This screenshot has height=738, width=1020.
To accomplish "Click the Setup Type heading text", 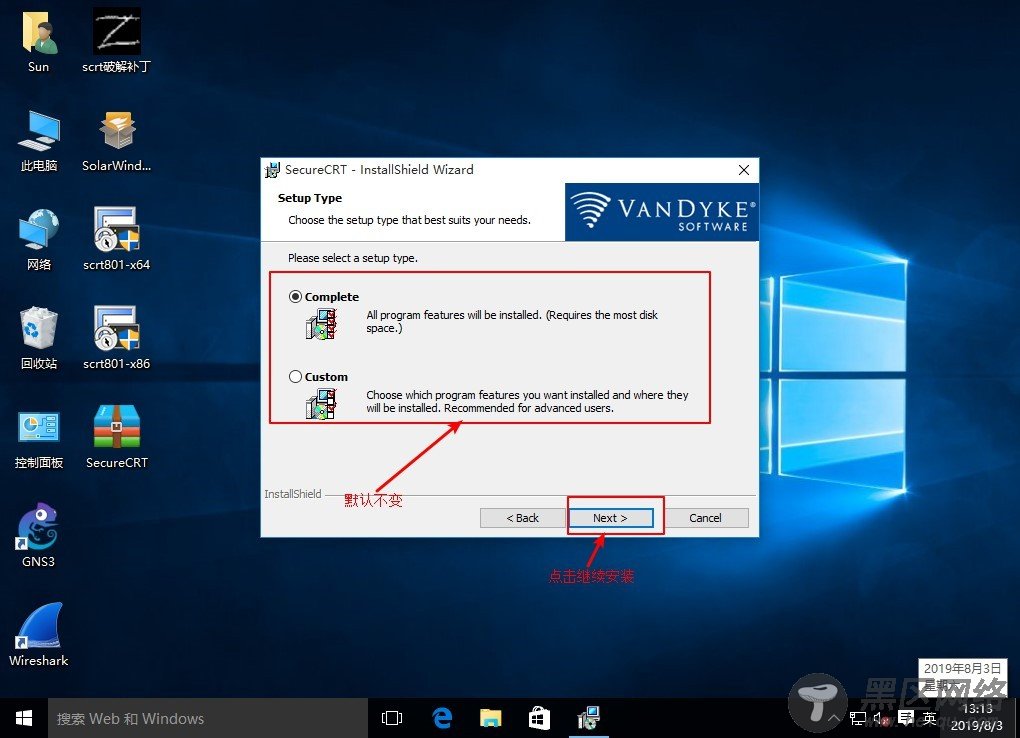I will tap(310, 198).
